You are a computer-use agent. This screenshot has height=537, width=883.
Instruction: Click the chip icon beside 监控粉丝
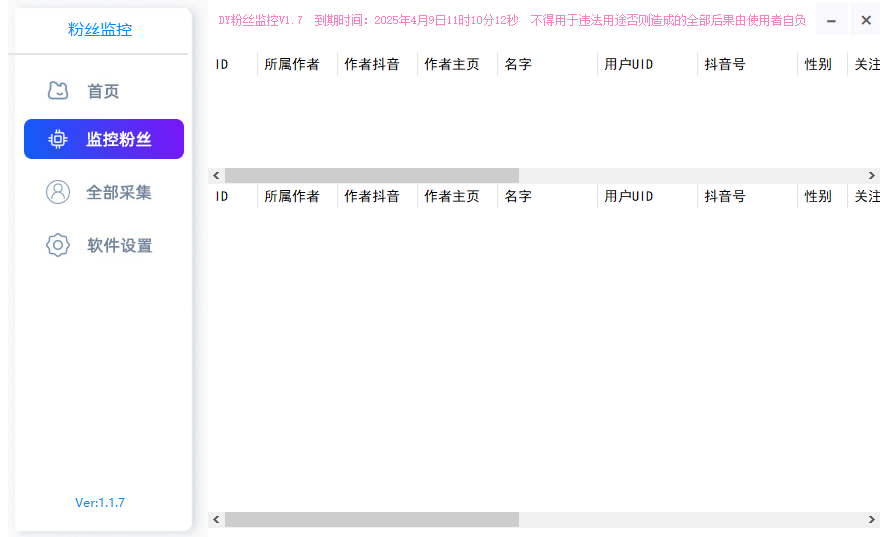(58, 139)
